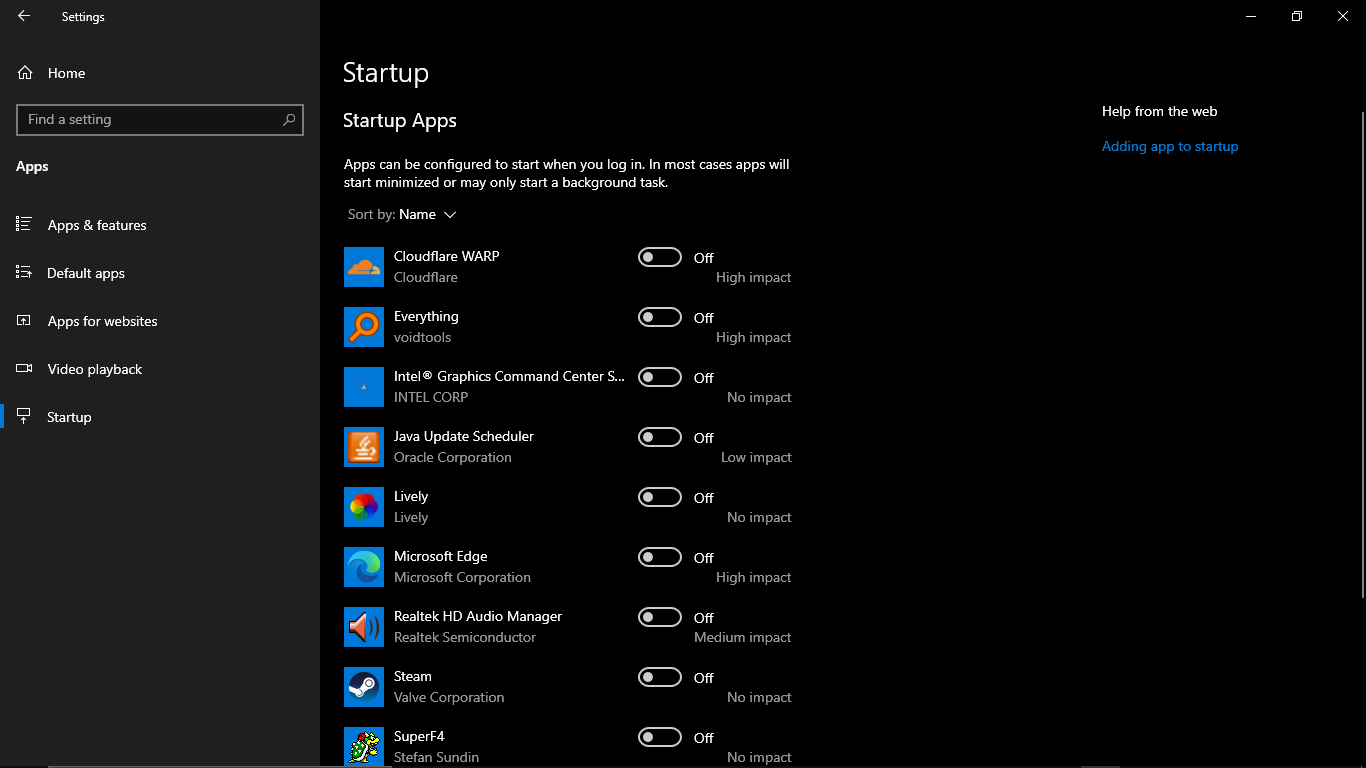This screenshot has width=1366, height=768.
Task: Open the Sort by Name dropdown
Action: coord(402,214)
